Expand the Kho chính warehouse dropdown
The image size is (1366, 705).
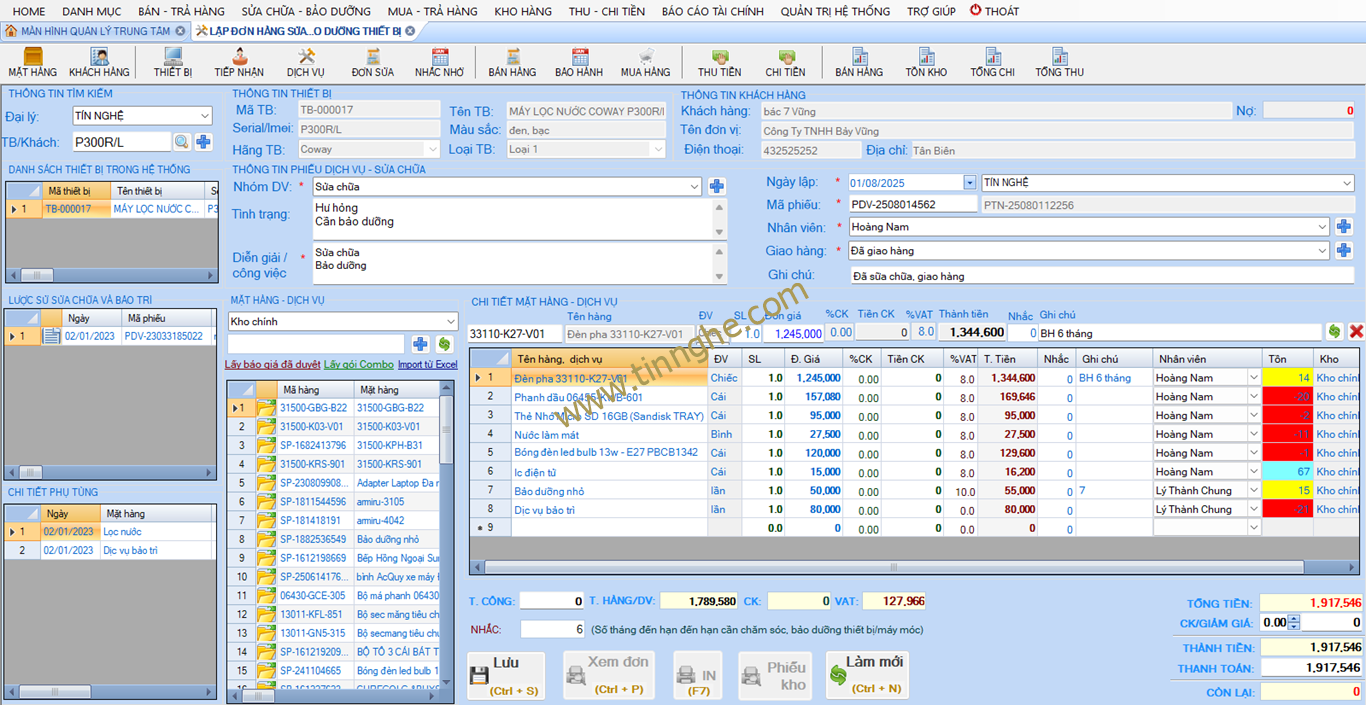click(450, 322)
